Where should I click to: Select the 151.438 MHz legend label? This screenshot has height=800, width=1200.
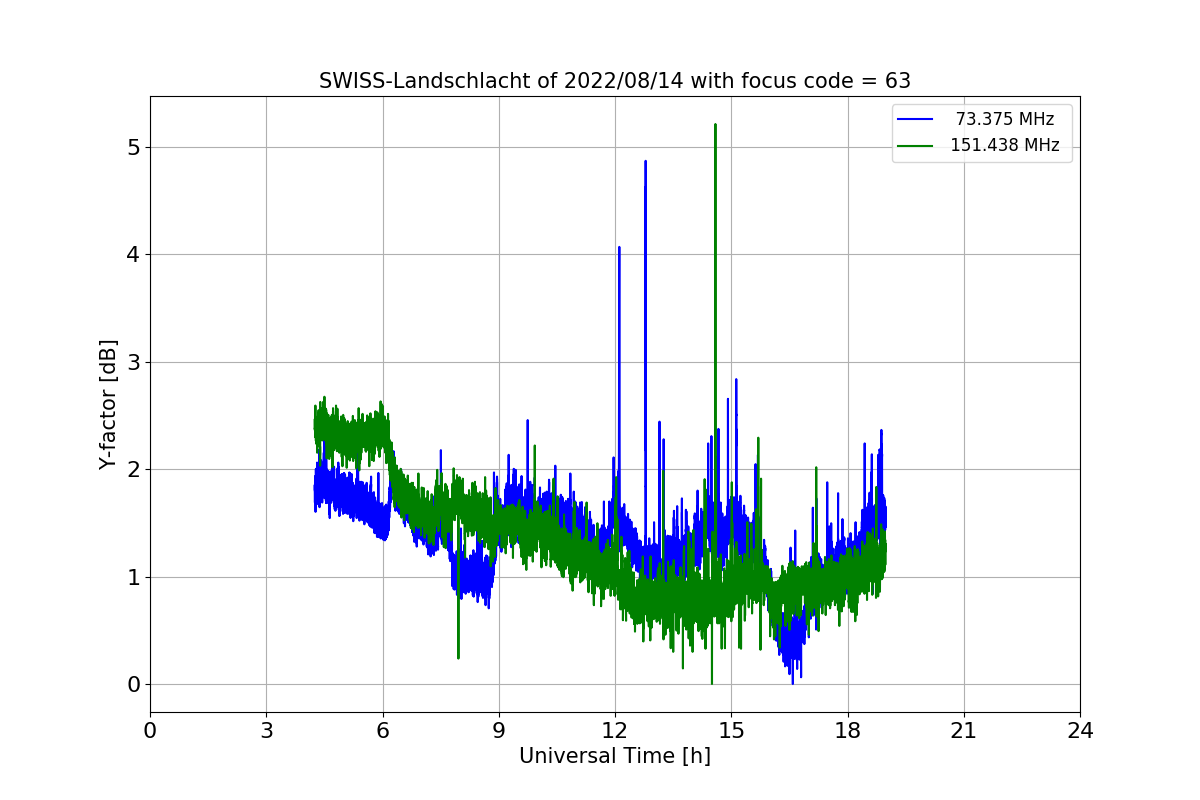click(1004, 145)
